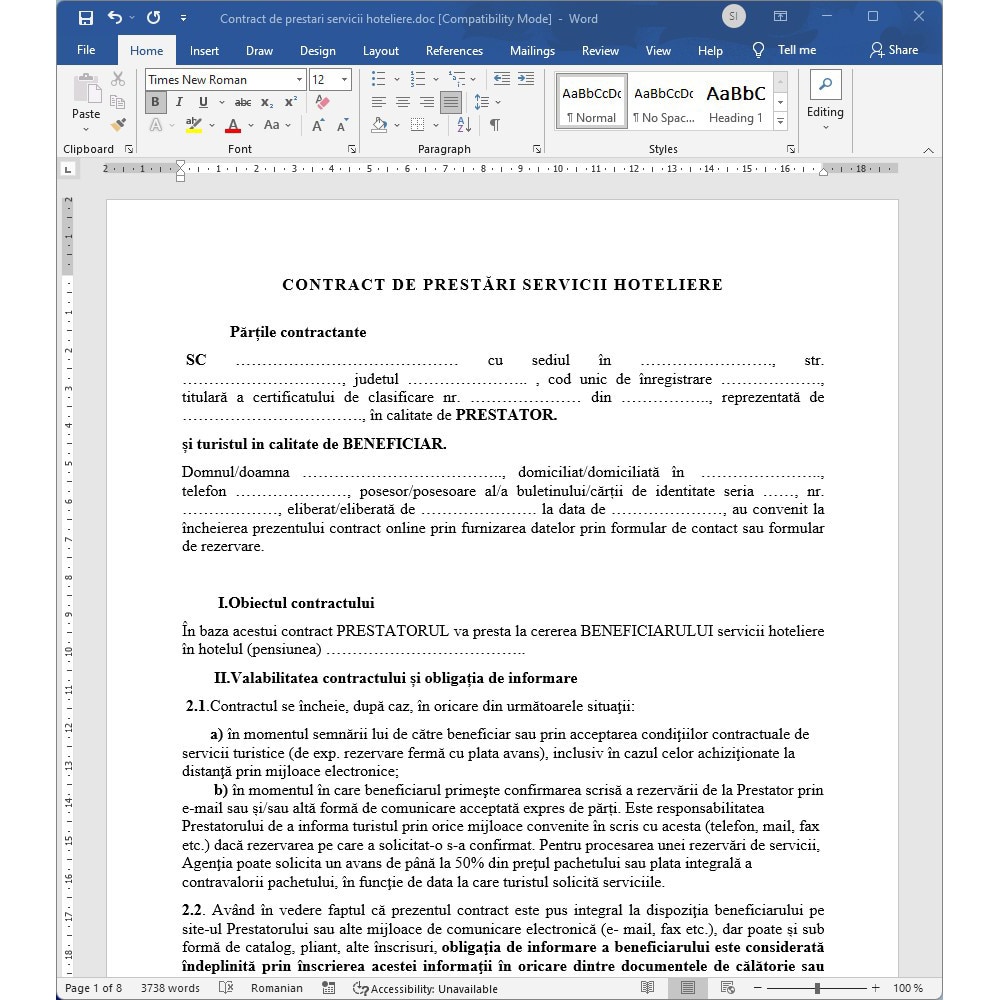The width and height of the screenshot is (1000, 1000).
Task: Toggle Bold formatting
Action: pos(156,102)
